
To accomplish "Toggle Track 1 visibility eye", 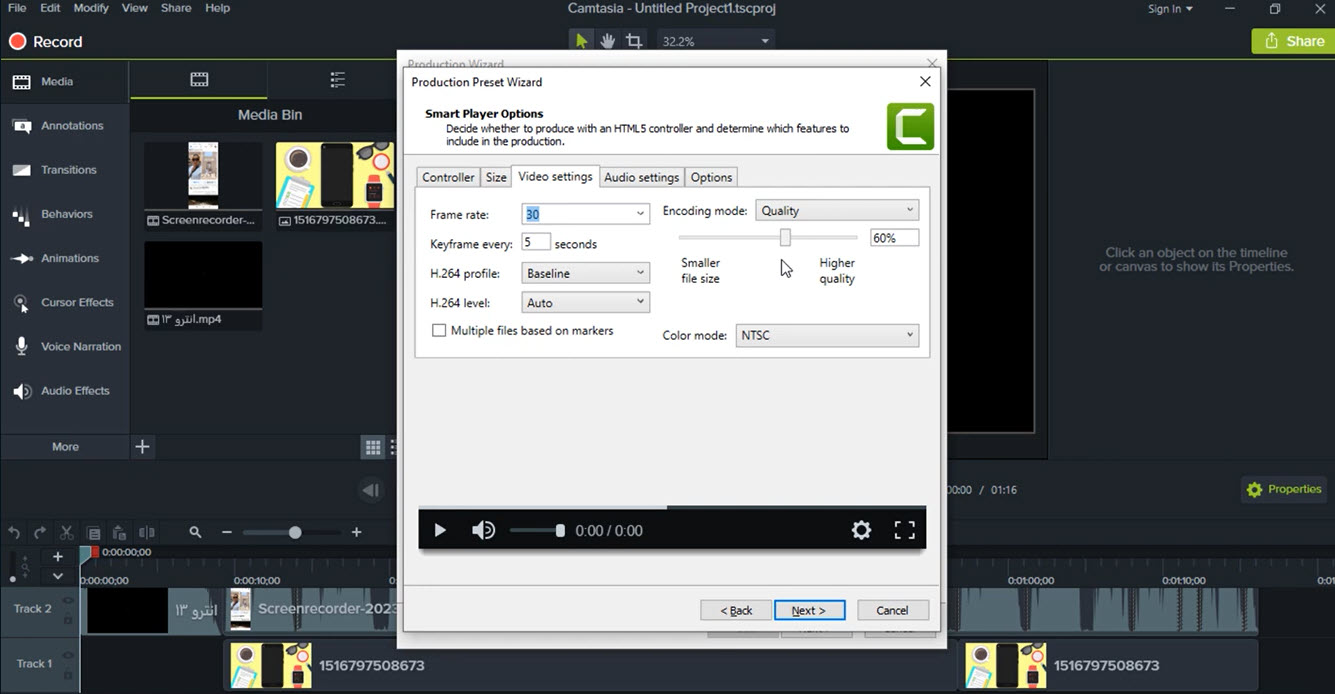I will tap(68, 655).
